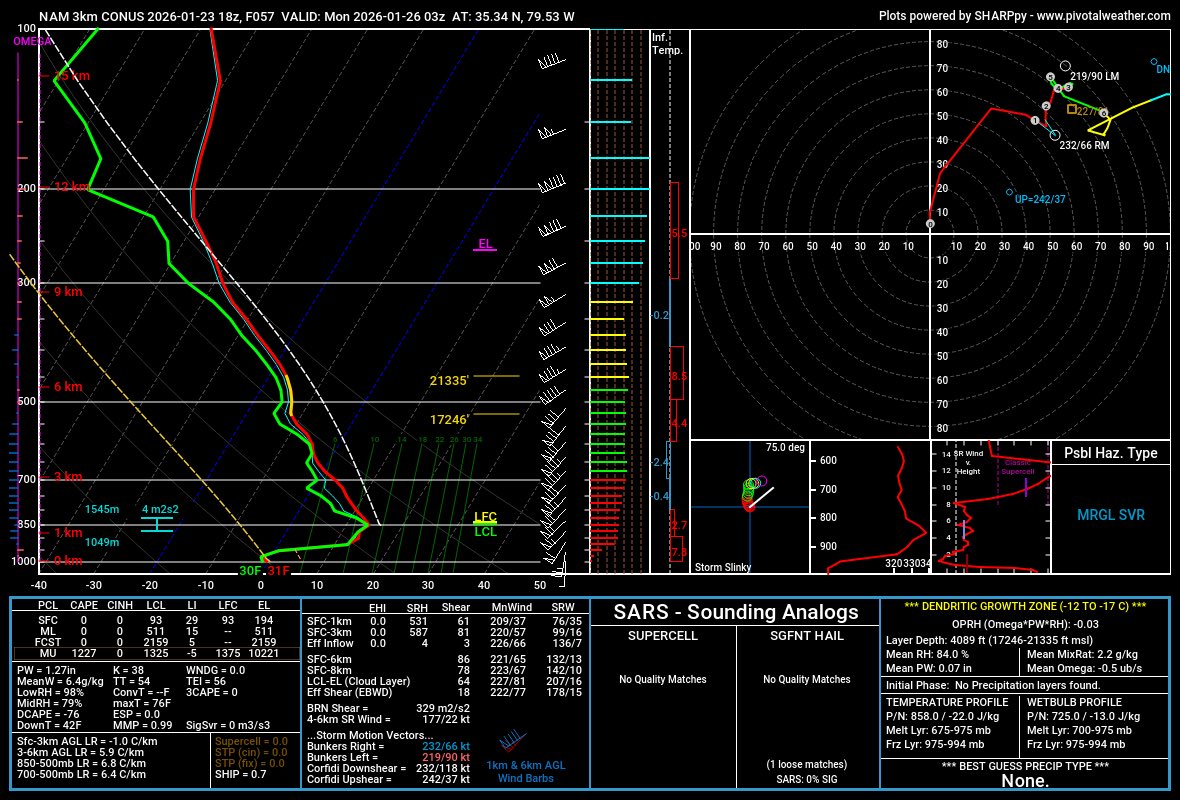Select the SHIP = 0.7 value
The width and height of the screenshot is (1180, 800).
(x=240, y=774)
